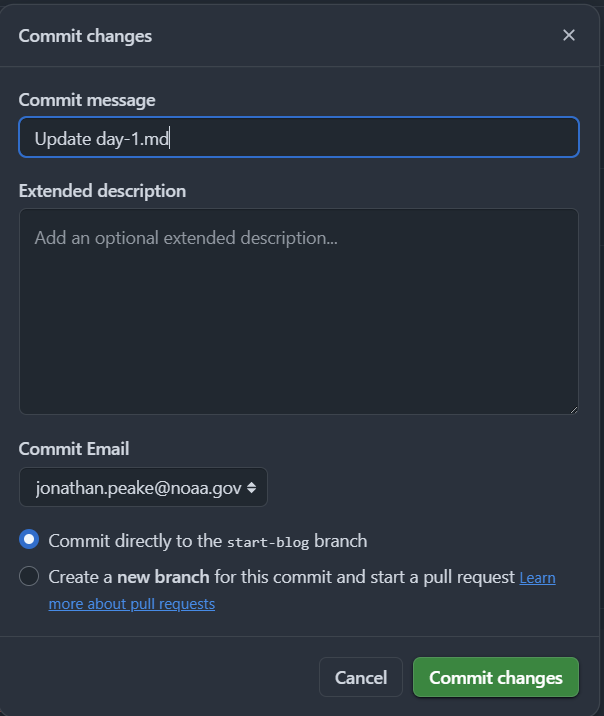This screenshot has width=604, height=716.
Task: Click the 'Update day-1.md' commit message field
Action: [x=299, y=137]
